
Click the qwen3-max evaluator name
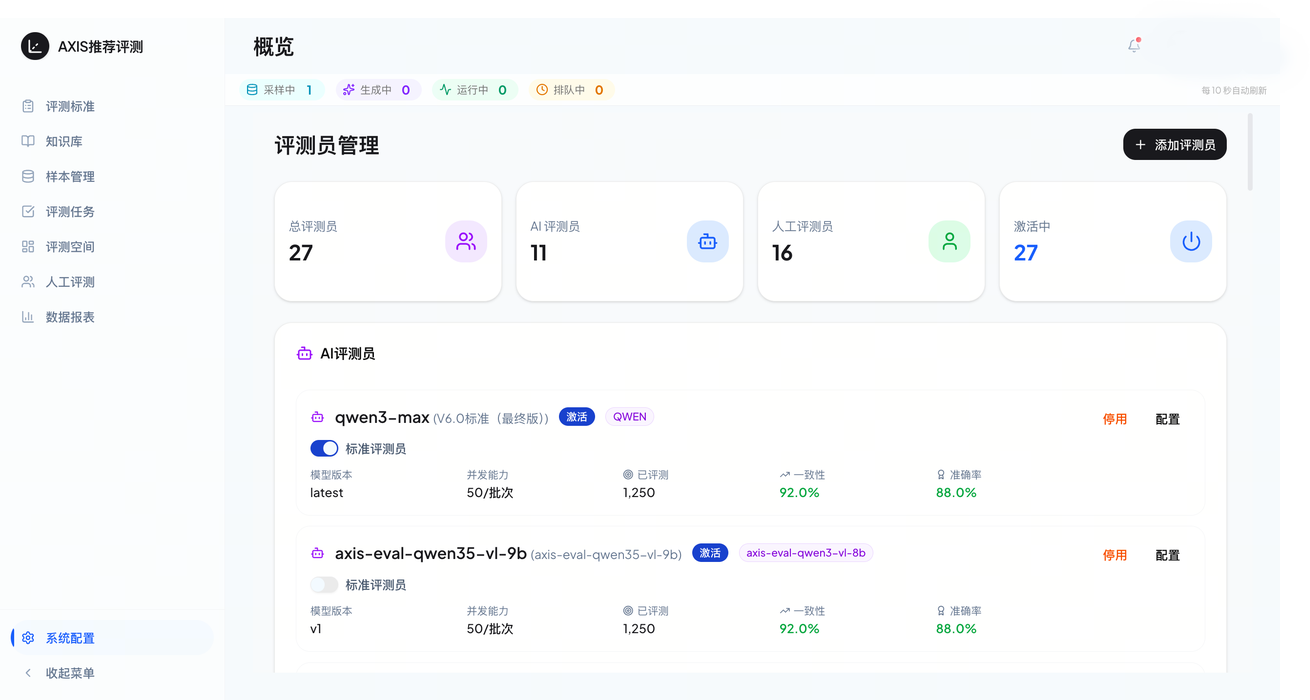pyautogui.click(x=382, y=417)
